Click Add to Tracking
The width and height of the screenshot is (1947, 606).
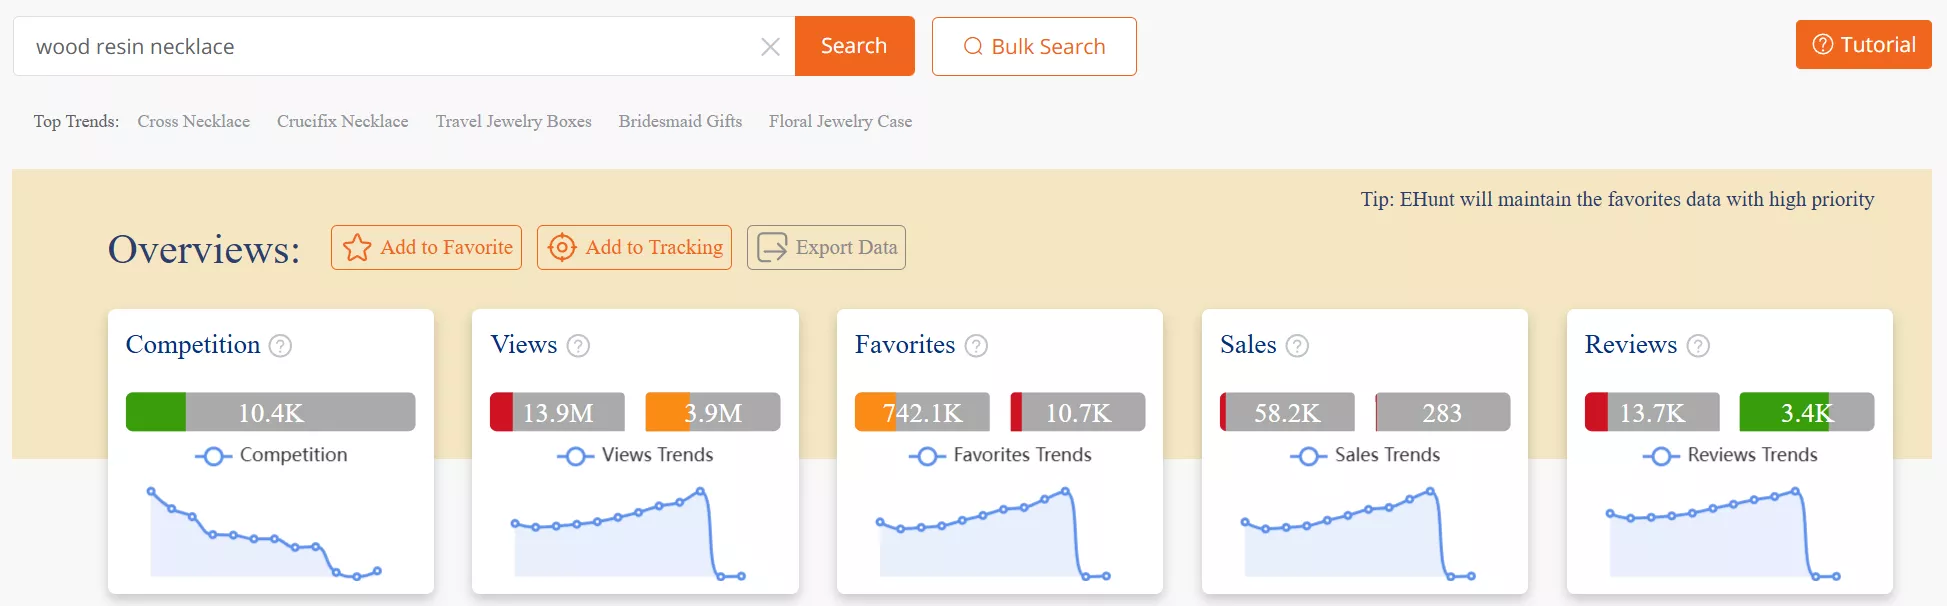click(634, 247)
